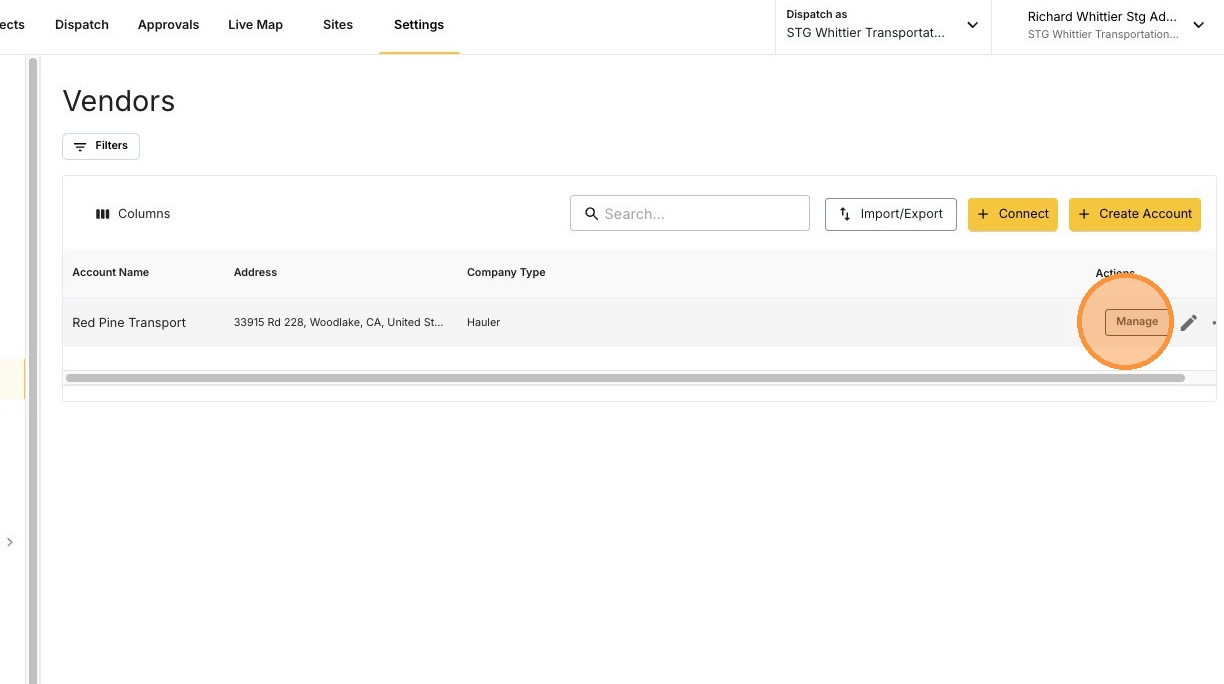Image resolution: width=1224 pixels, height=684 pixels.
Task: Click the Create Account button
Action: (x=1135, y=214)
